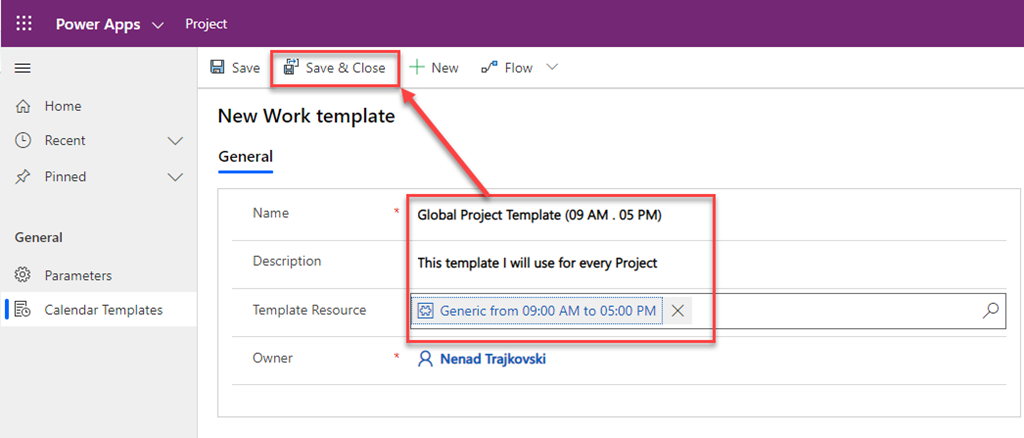Screen dimensions: 1024x438
Task: Create a new record with New
Action: [x=434, y=68]
